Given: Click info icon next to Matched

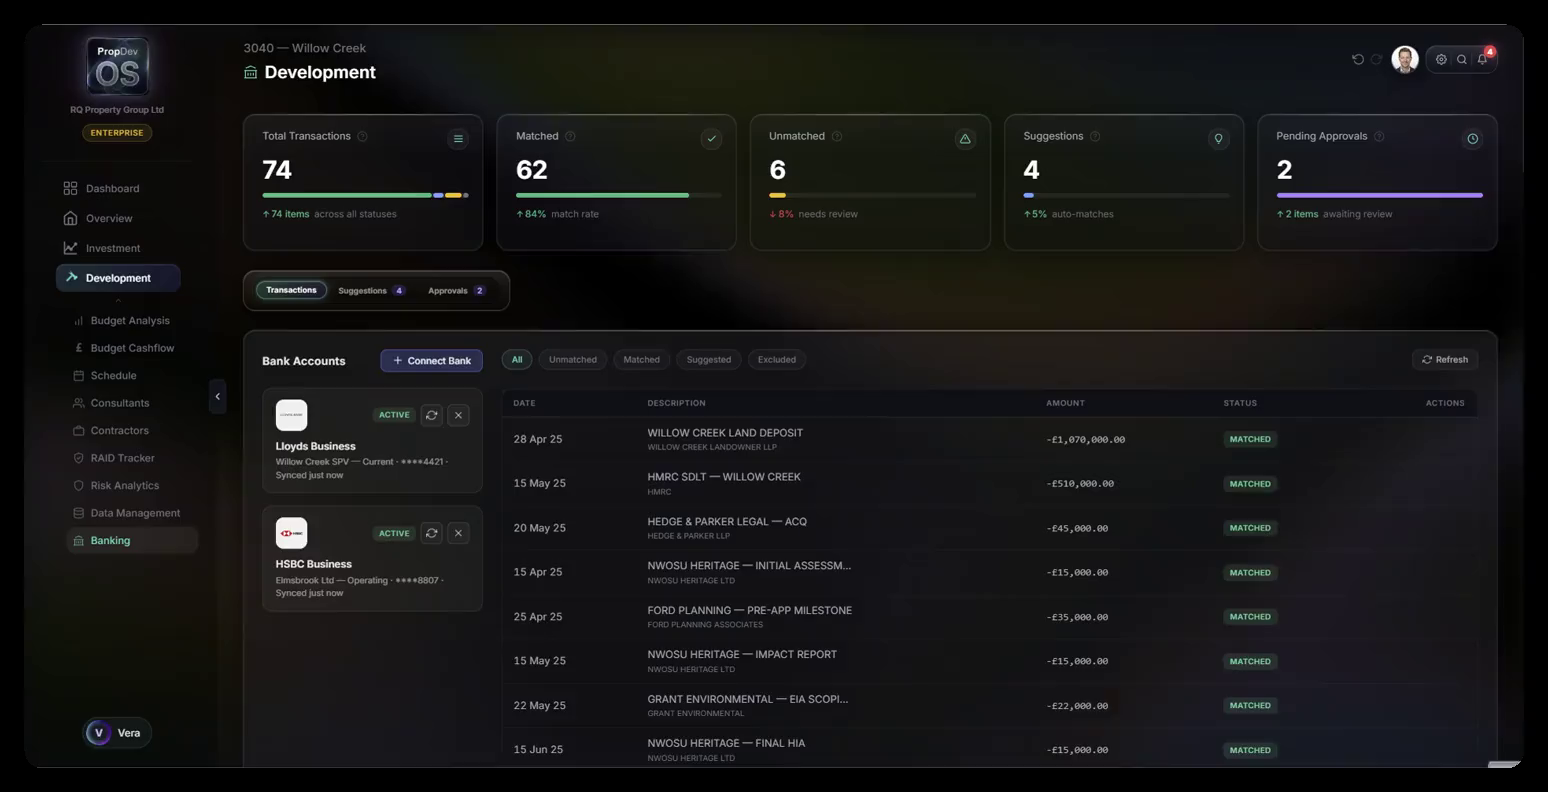Looking at the screenshot, I should point(570,136).
